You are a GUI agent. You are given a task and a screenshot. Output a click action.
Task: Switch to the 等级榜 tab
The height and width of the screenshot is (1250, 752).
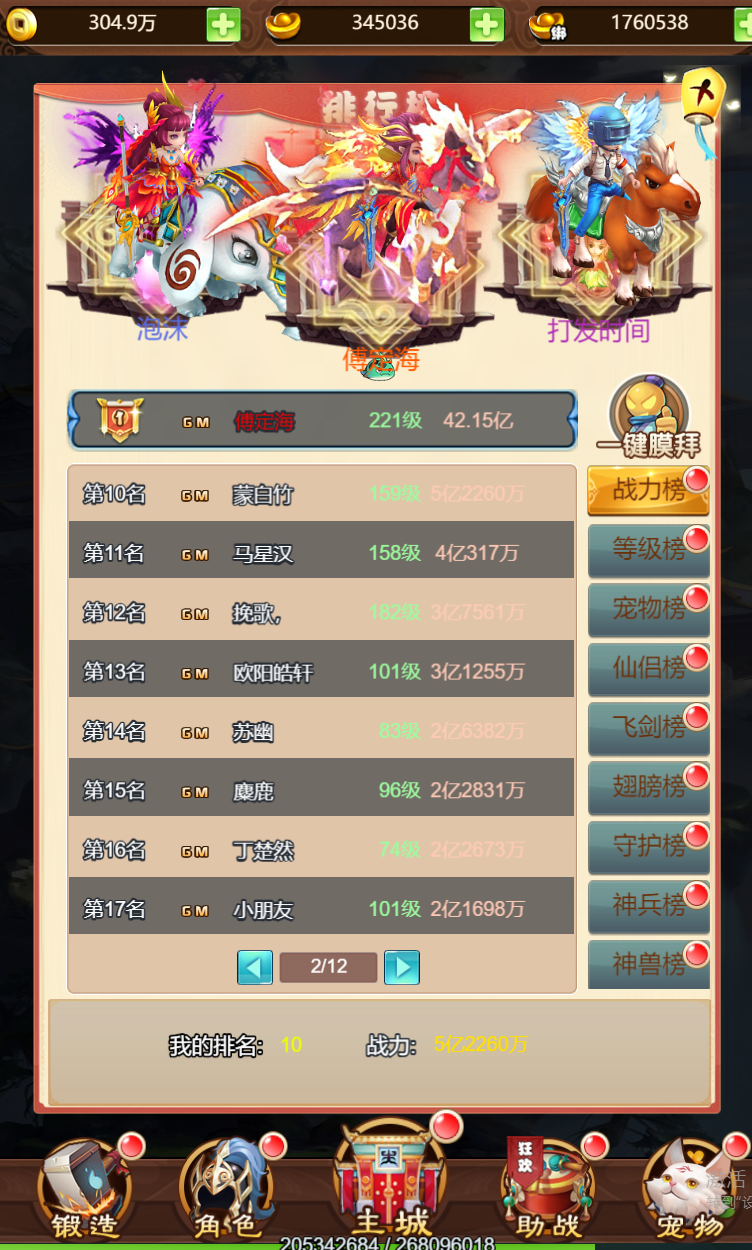(648, 550)
